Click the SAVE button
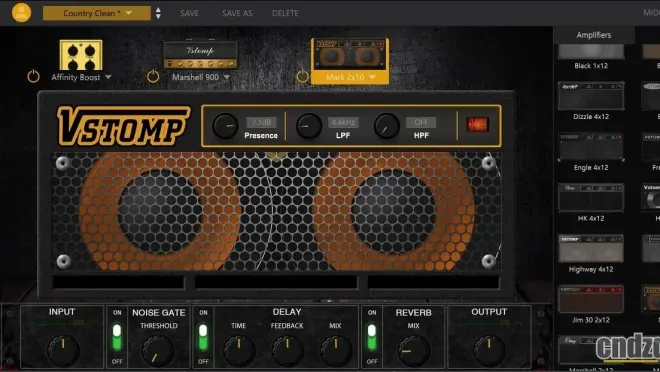This screenshot has height=372, width=660. pos(189,13)
